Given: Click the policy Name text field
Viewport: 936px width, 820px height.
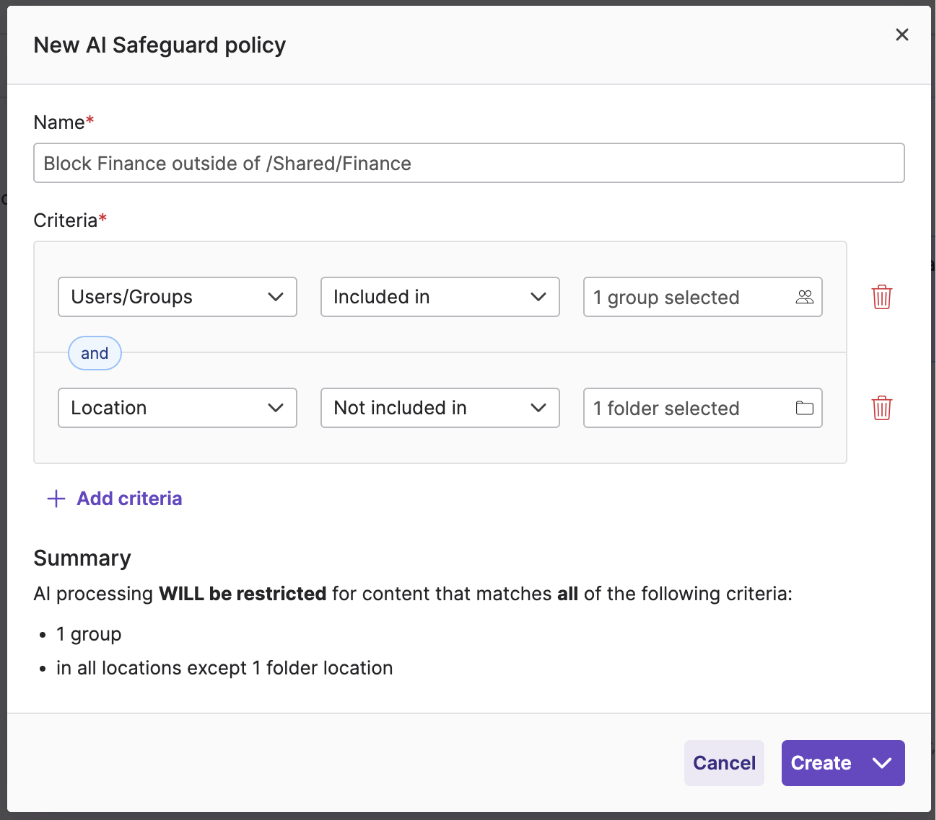Looking at the screenshot, I should pyautogui.click(x=468, y=163).
